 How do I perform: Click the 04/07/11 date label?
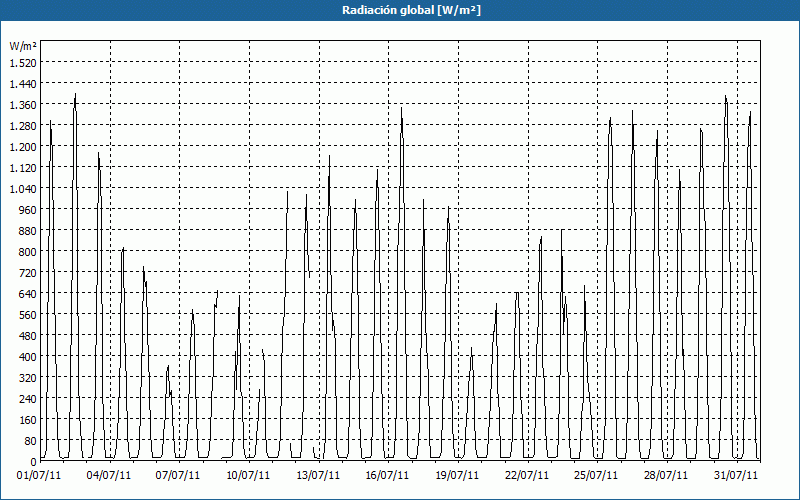(x=109, y=476)
